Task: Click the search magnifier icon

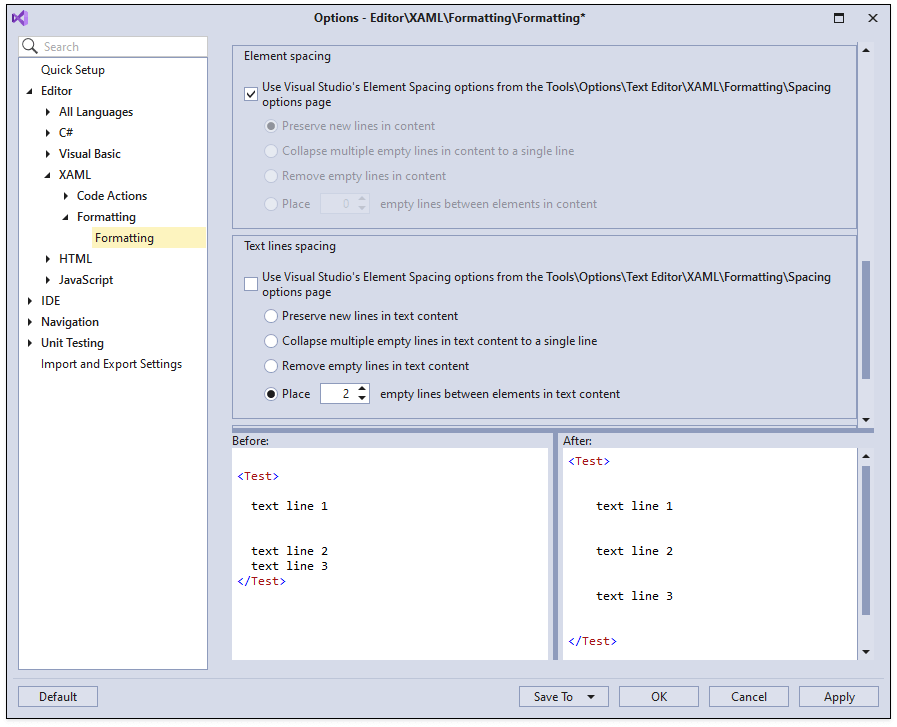Action: tap(28, 46)
